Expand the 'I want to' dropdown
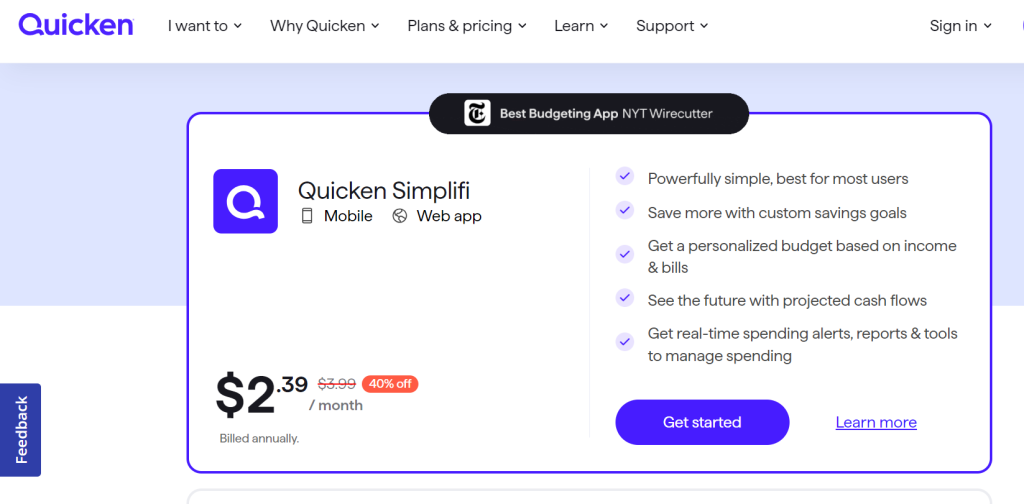1024x504 pixels. click(x=205, y=26)
